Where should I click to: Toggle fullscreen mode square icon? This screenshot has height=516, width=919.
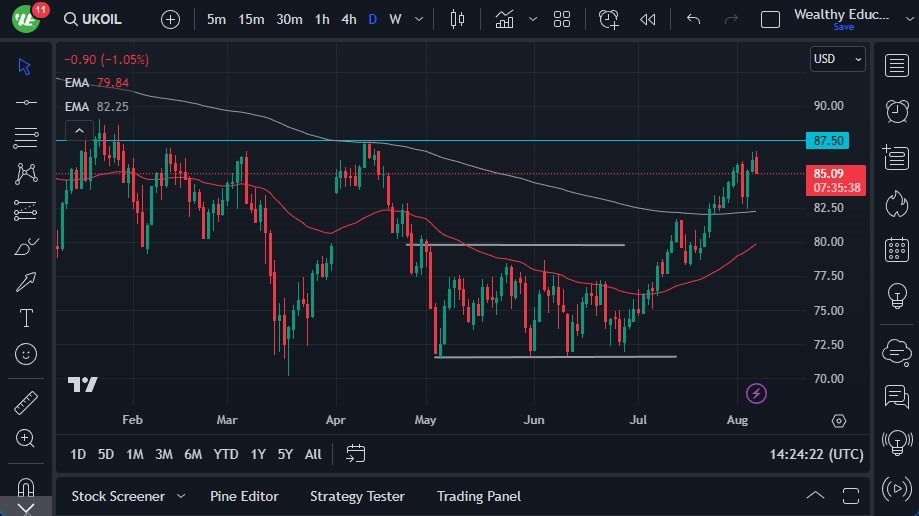tap(770, 19)
